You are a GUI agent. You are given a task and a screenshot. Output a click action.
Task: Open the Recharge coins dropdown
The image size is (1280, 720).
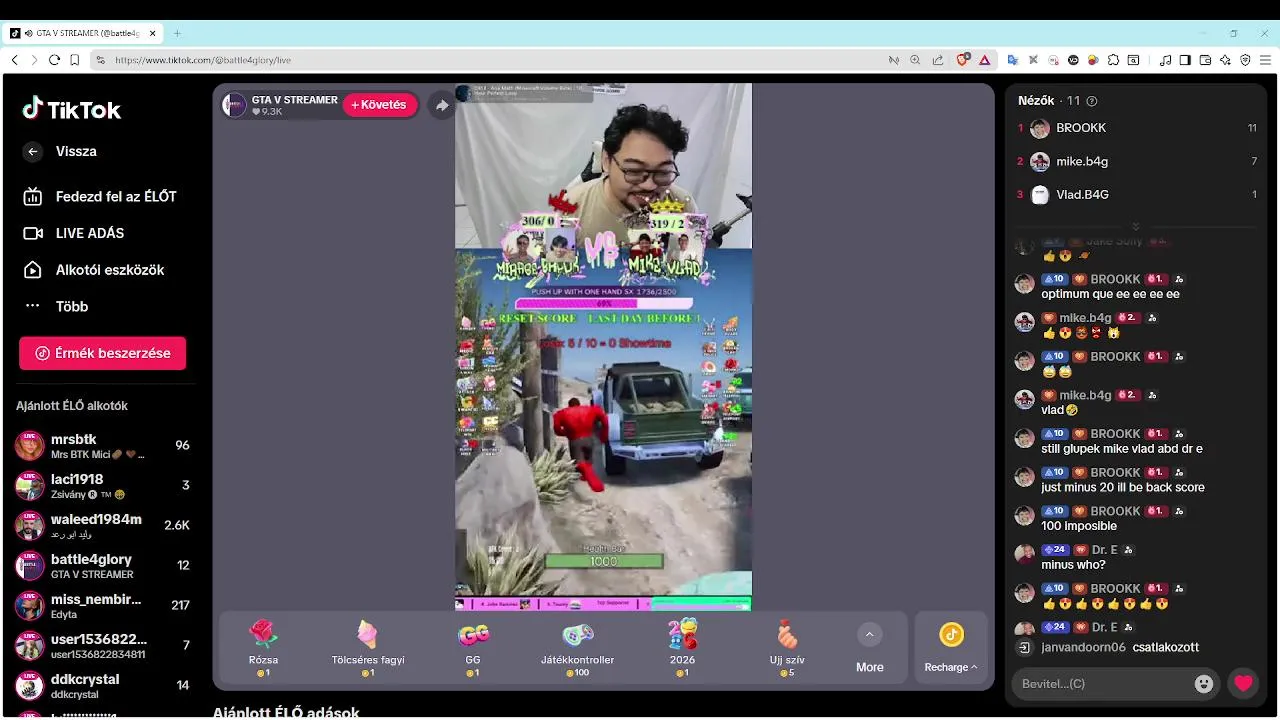(951, 648)
